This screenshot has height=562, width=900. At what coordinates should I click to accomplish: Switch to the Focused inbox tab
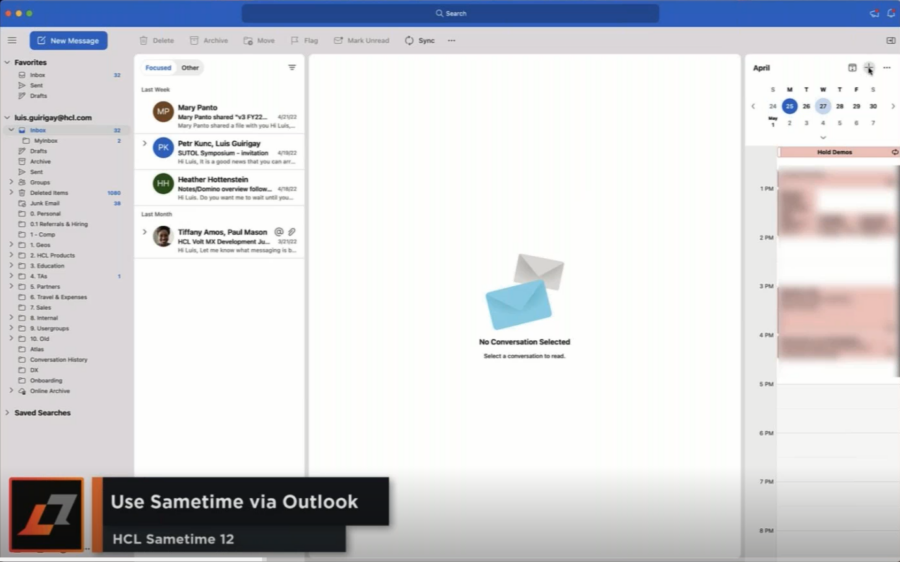[158, 68]
